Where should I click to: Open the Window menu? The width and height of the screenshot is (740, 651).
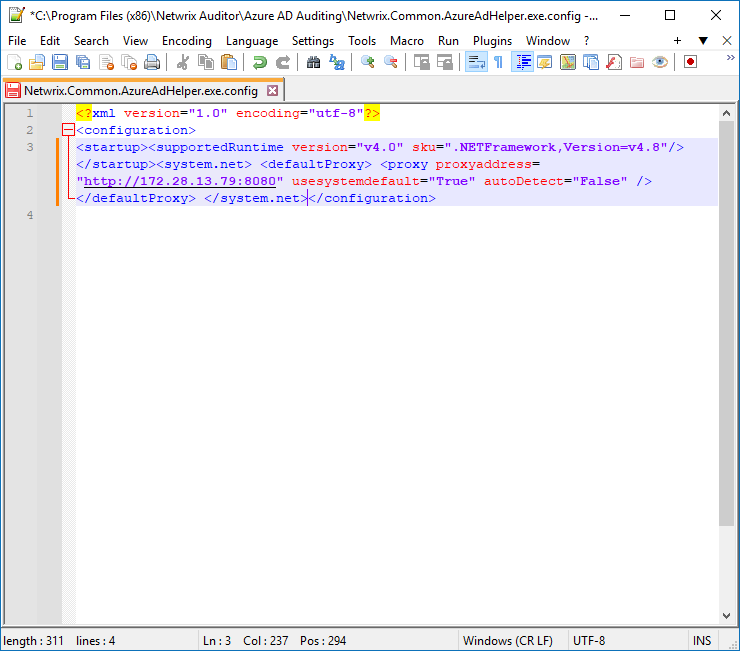pyautogui.click(x=547, y=41)
